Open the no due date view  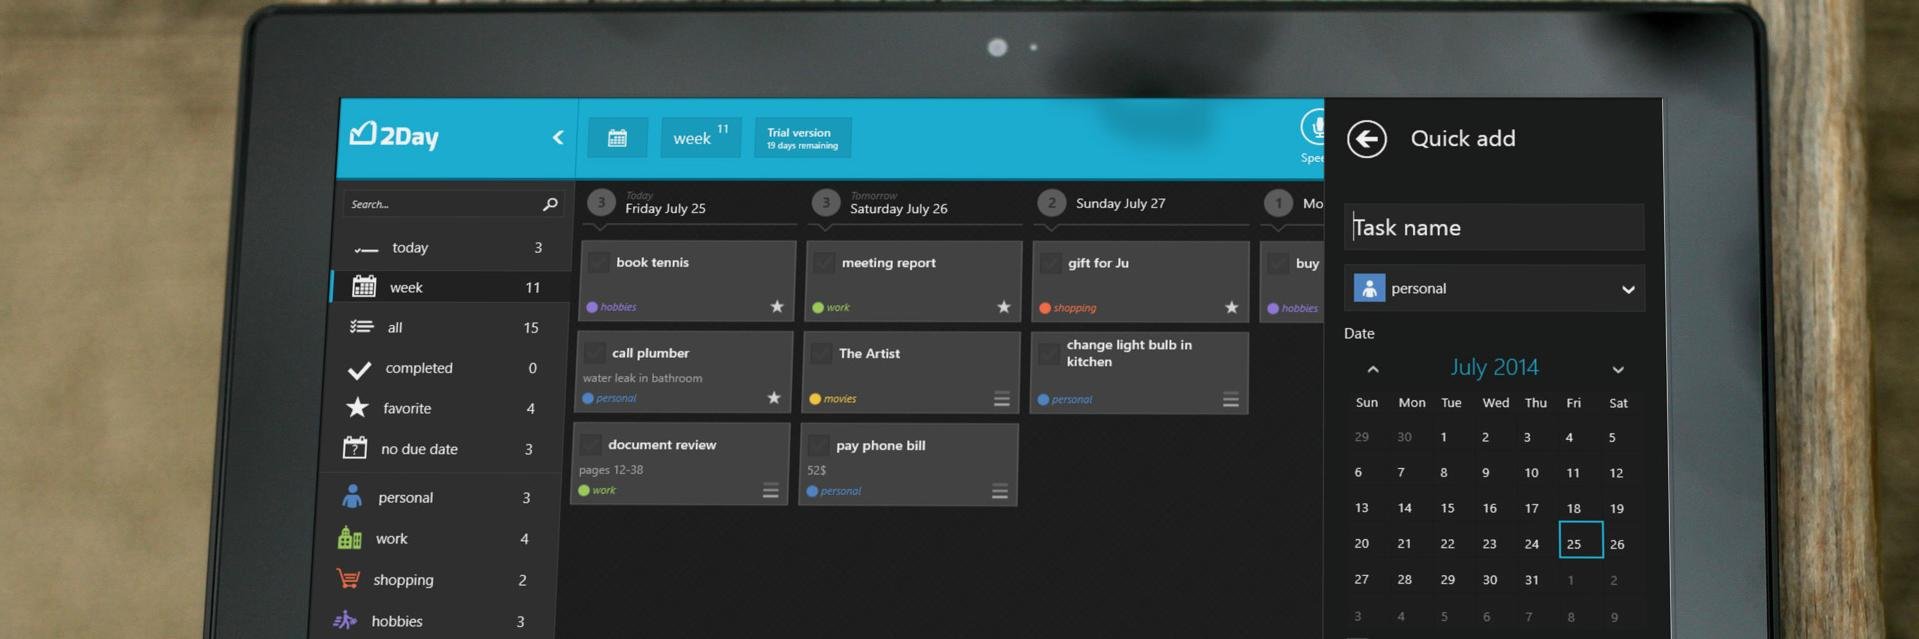tap(439, 449)
